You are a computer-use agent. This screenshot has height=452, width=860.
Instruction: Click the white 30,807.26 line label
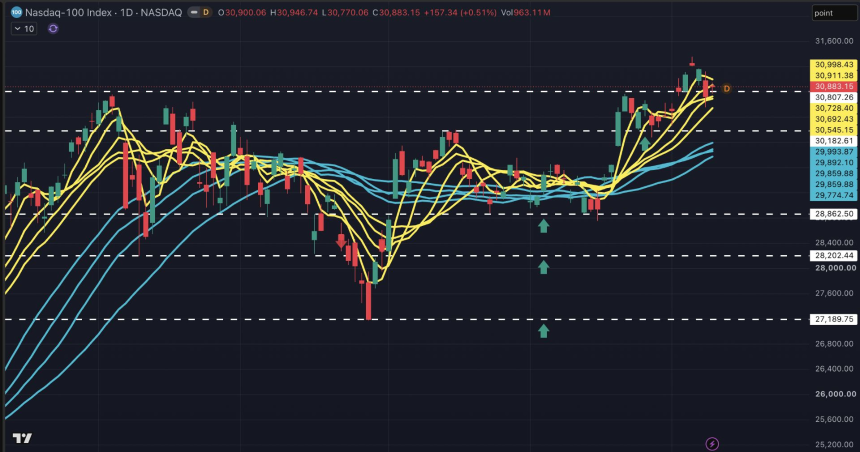coord(833,97)
